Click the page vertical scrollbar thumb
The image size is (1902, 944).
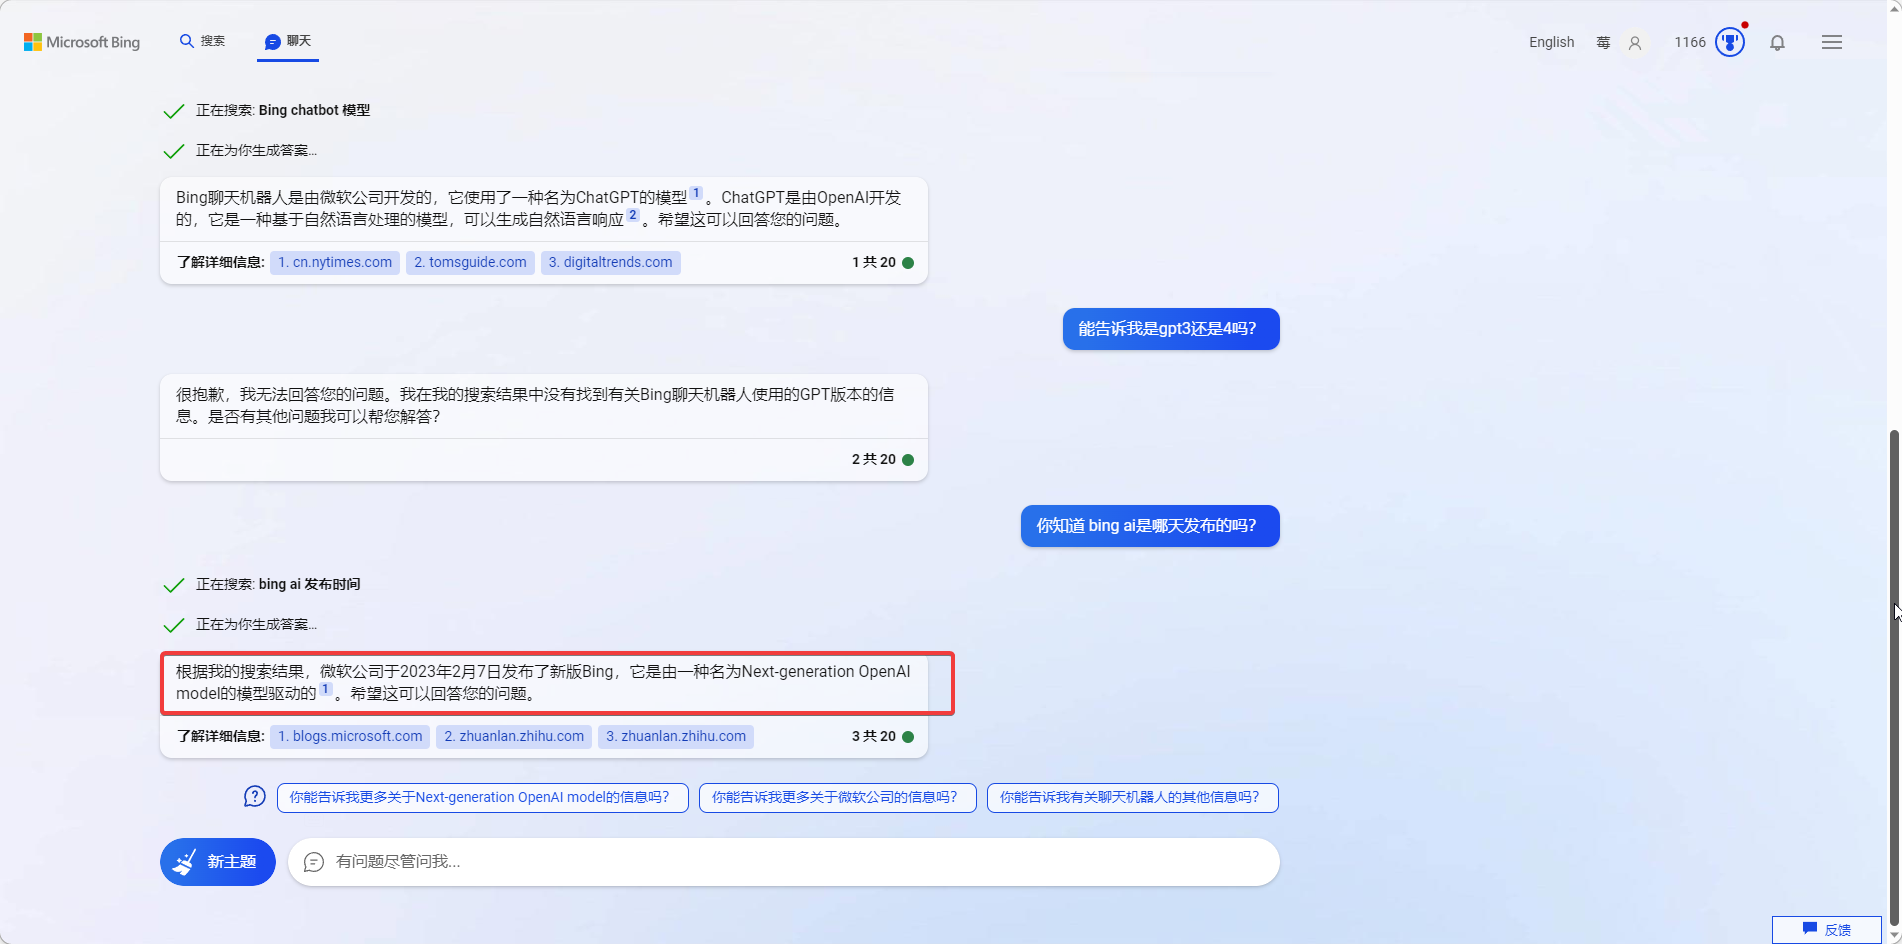1894,680
